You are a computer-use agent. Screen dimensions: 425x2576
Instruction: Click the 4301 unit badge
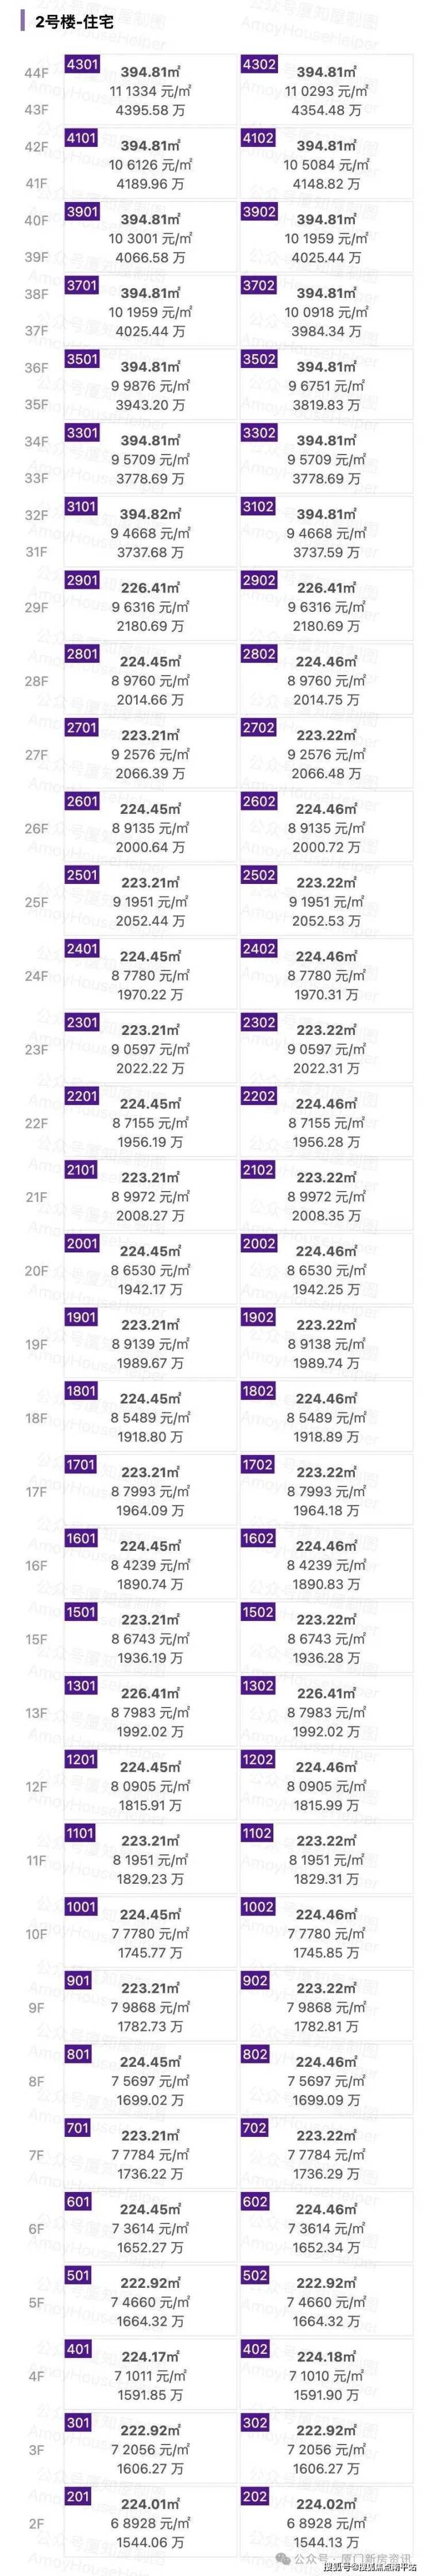[81, 64]
